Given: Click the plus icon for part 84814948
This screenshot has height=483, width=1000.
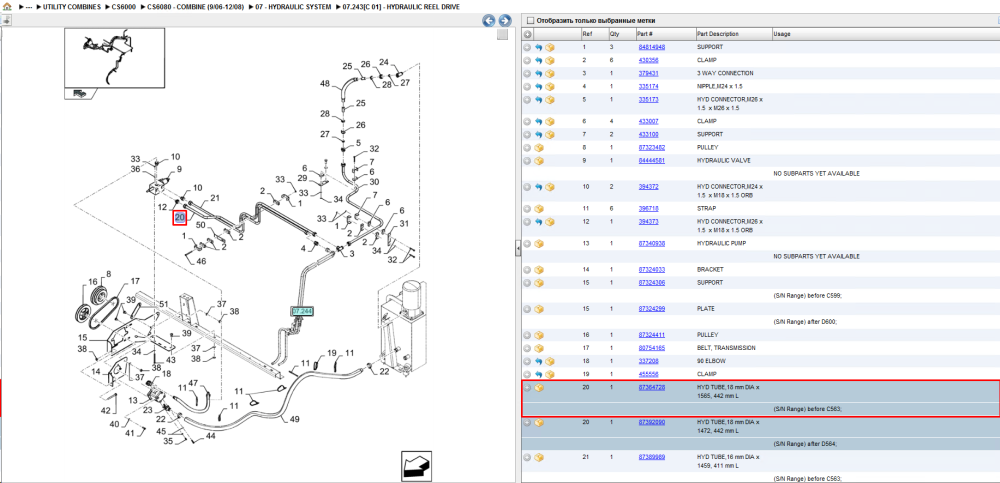Looking at the screenshot, I should pyautogui.click(x=527, y=47).
